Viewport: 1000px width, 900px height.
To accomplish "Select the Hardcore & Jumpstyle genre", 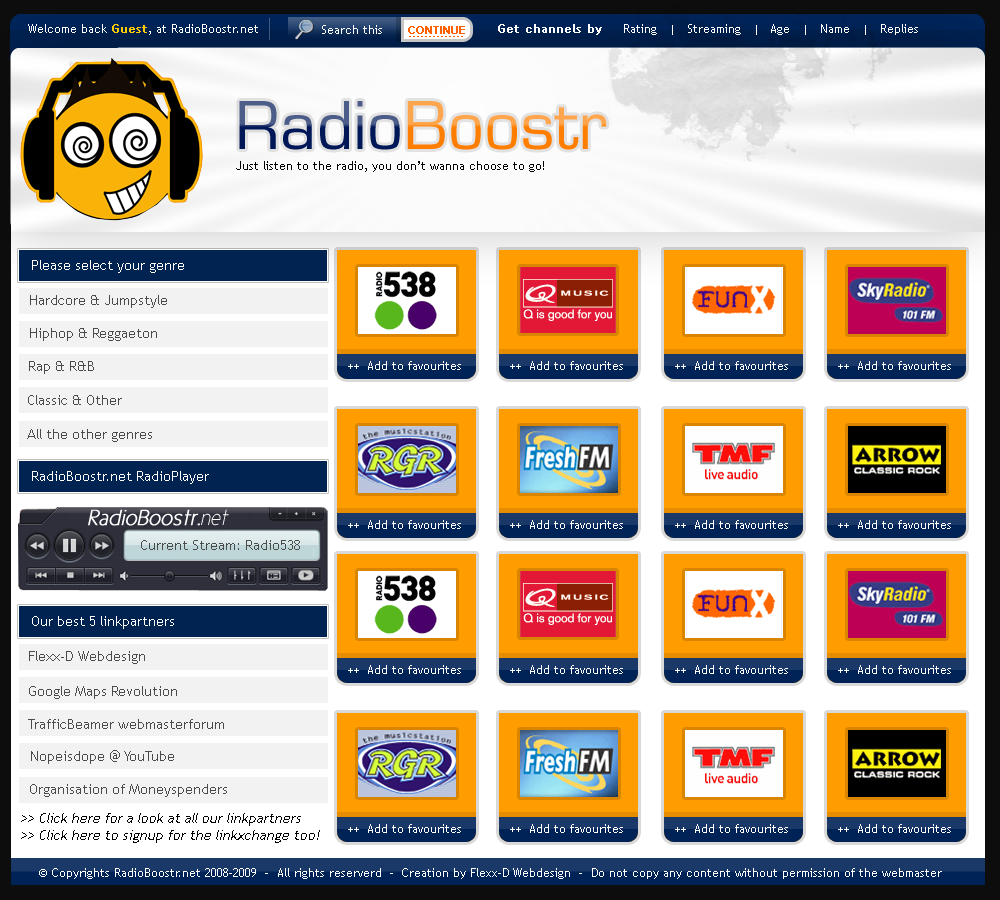I will (173, 300).
